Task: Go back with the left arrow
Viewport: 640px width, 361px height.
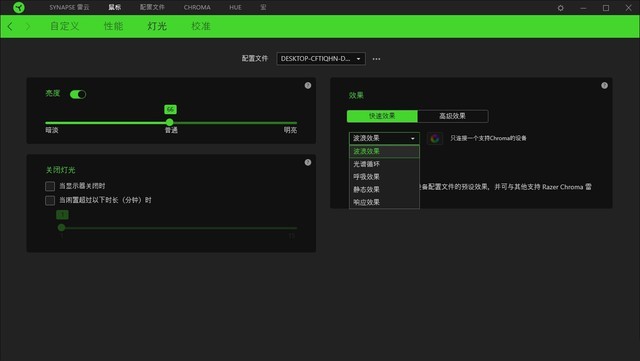Action: click(10, 27)
